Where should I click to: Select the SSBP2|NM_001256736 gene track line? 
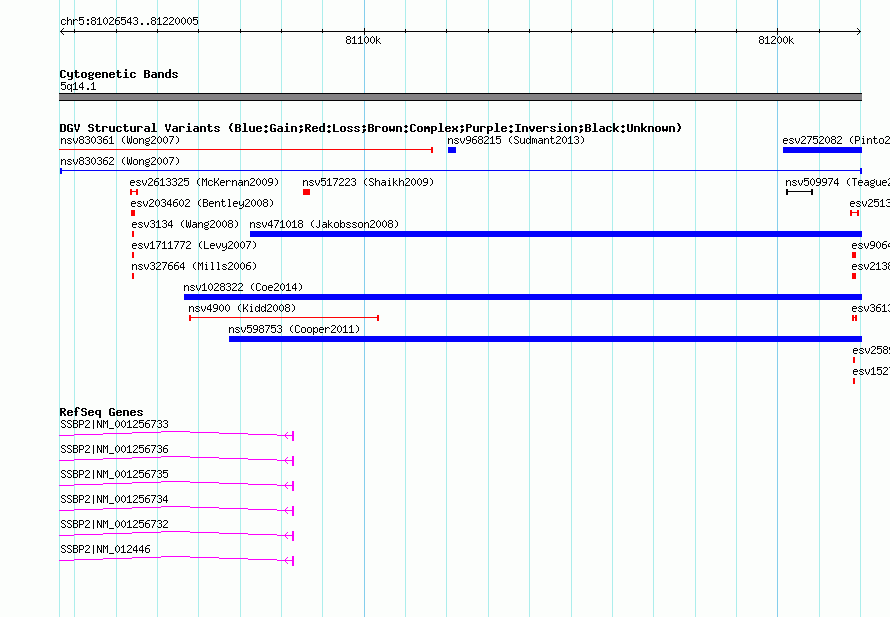177,460
